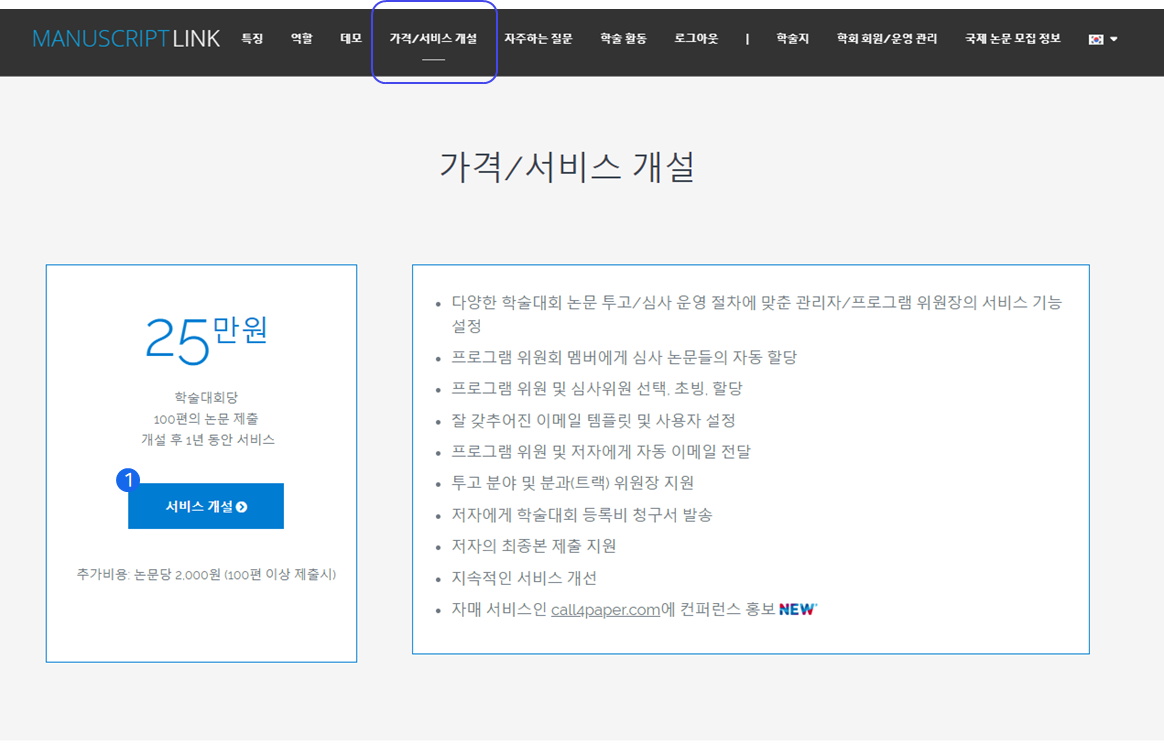1164x756 pixels.
Task: Click the Korean flag language icon
Action: click(1096, 39)
